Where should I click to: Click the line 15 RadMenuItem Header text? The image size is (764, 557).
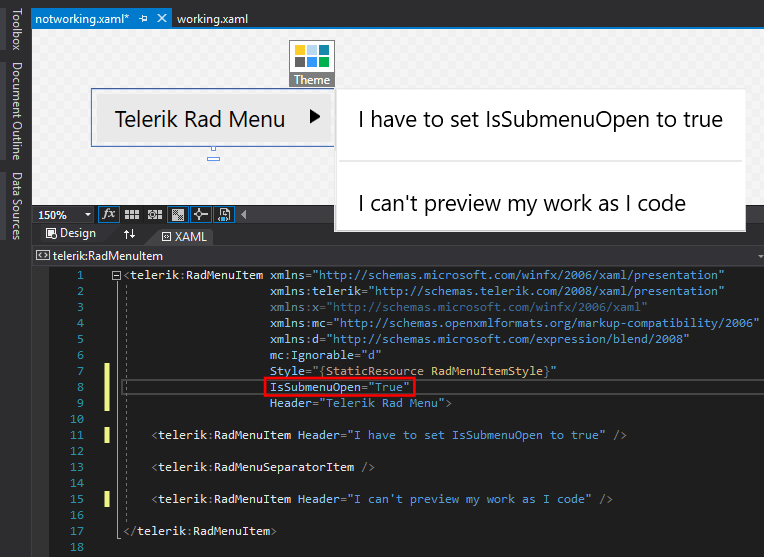click(382, 499)
